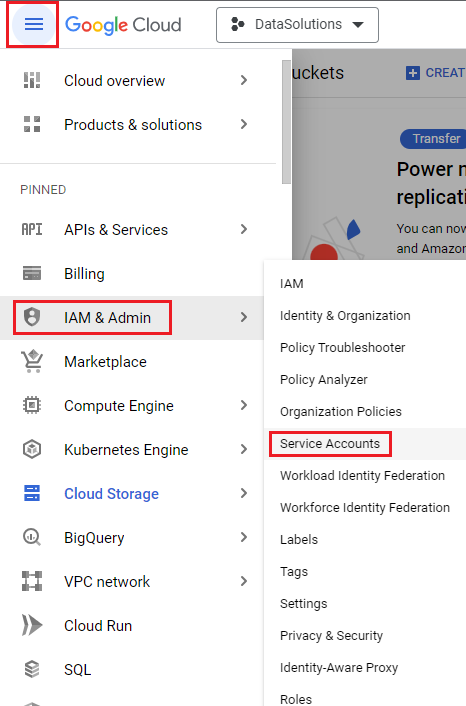Open IAM & Admin
Screen dimensions: 466x706
point(107,317)
